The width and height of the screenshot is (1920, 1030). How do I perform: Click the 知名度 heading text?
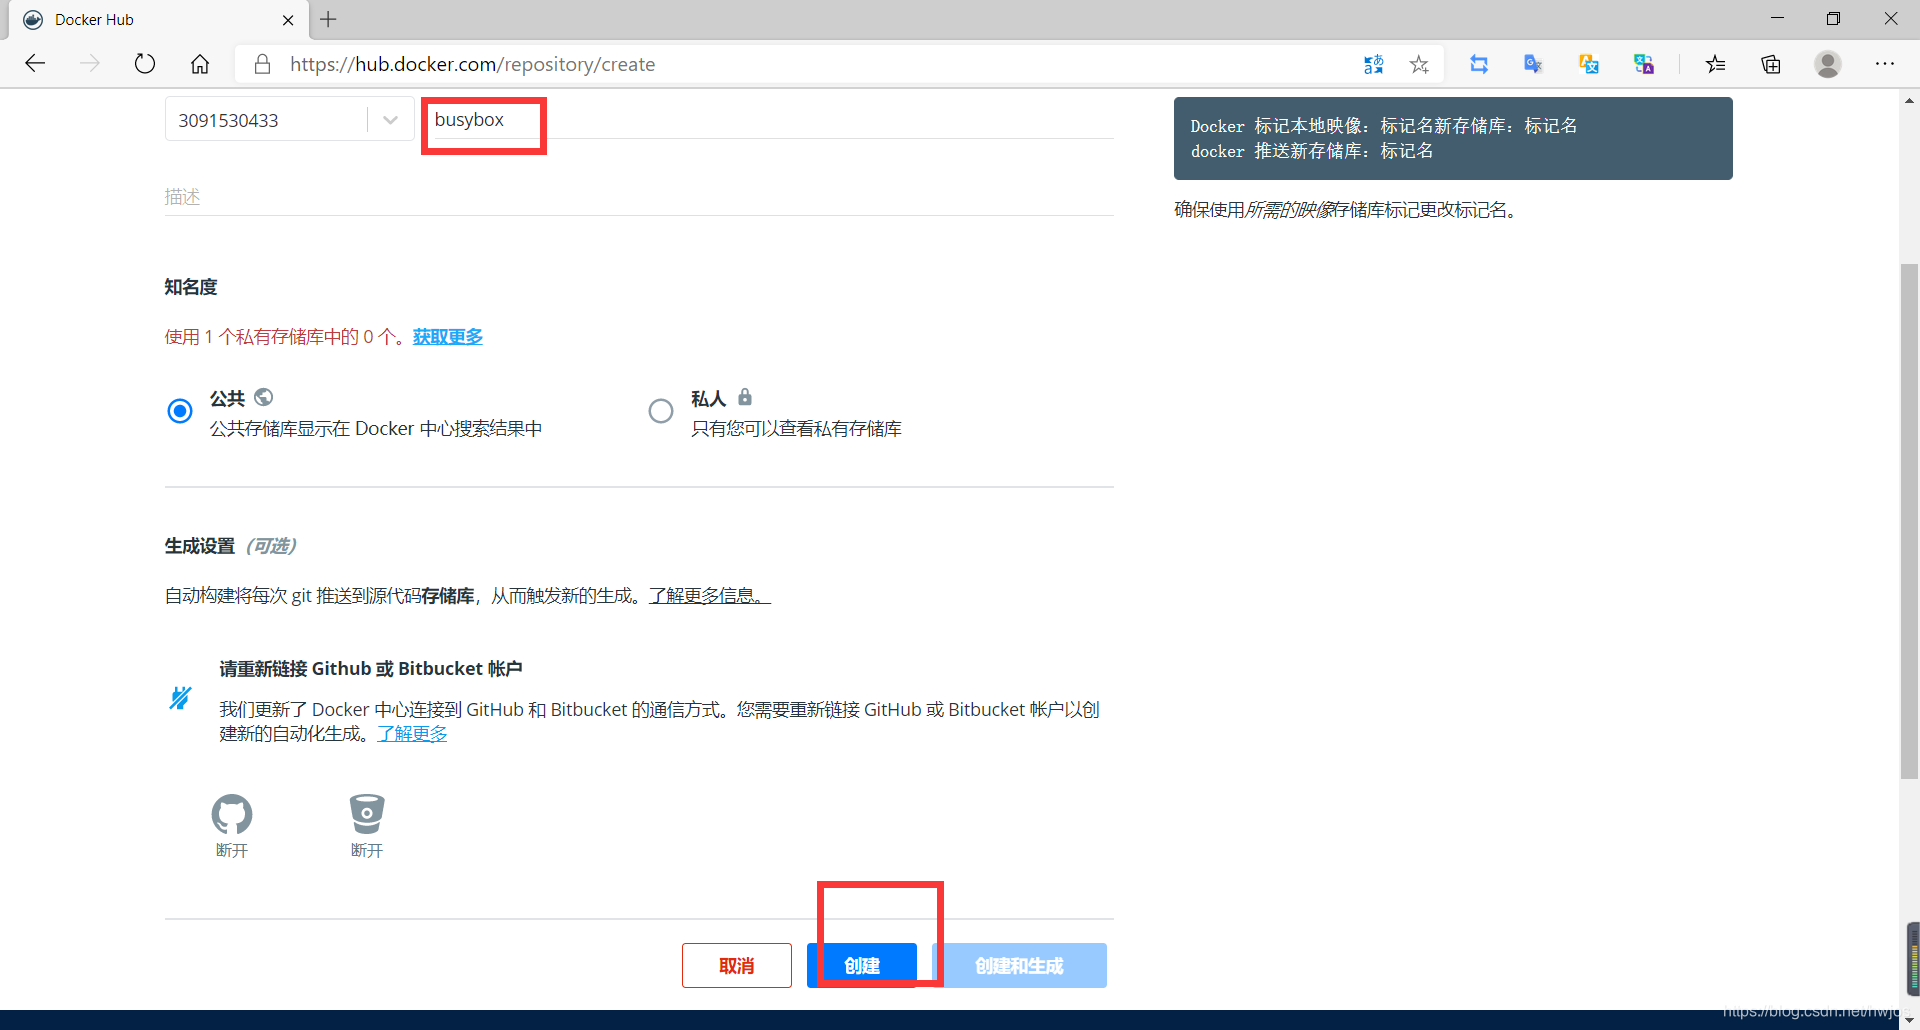coord(191,287)
